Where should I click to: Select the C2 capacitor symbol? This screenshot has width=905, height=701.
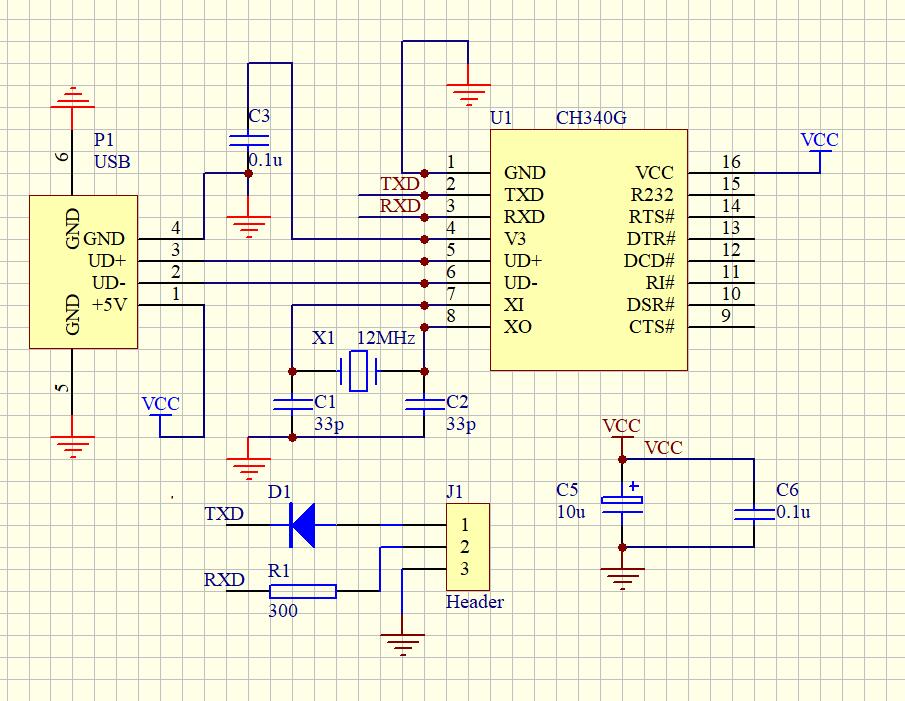(425, 404)
